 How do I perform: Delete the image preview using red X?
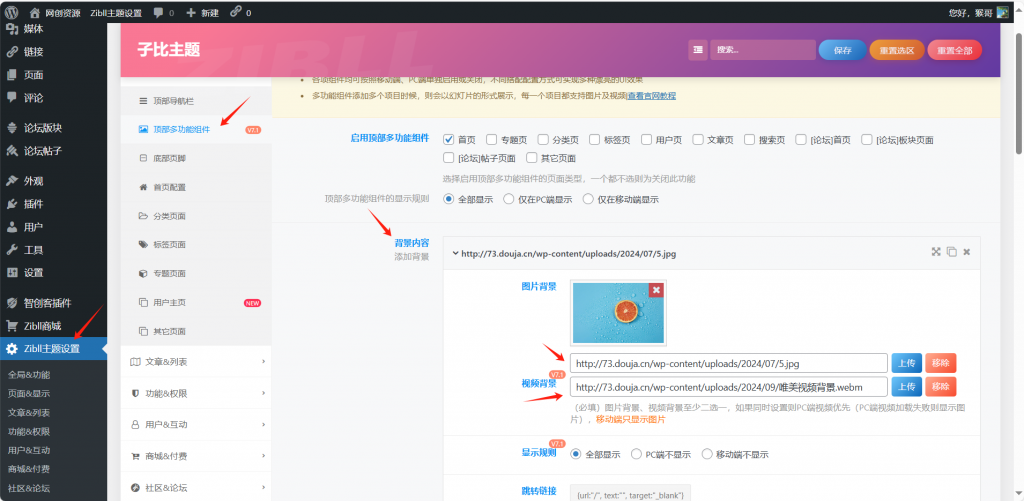tap(656, 289)
